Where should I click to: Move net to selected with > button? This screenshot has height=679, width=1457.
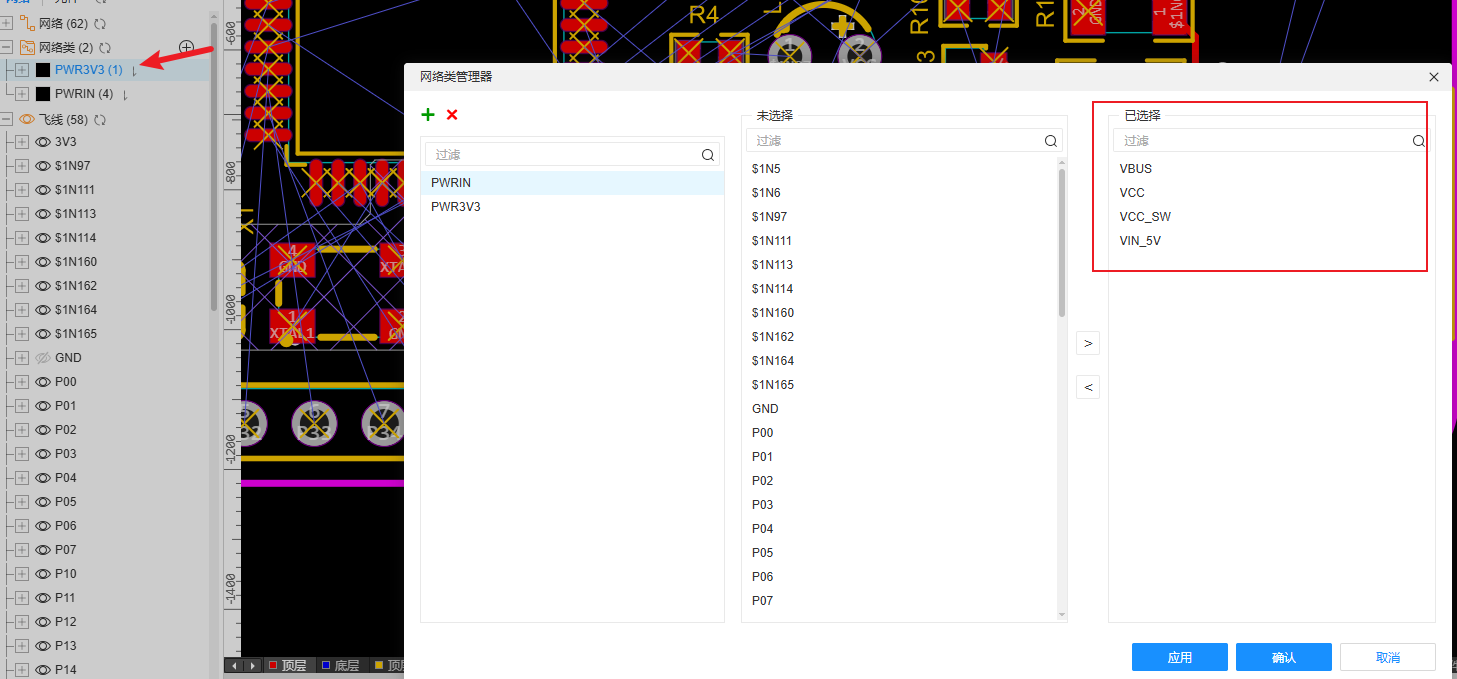point(1088,343)
